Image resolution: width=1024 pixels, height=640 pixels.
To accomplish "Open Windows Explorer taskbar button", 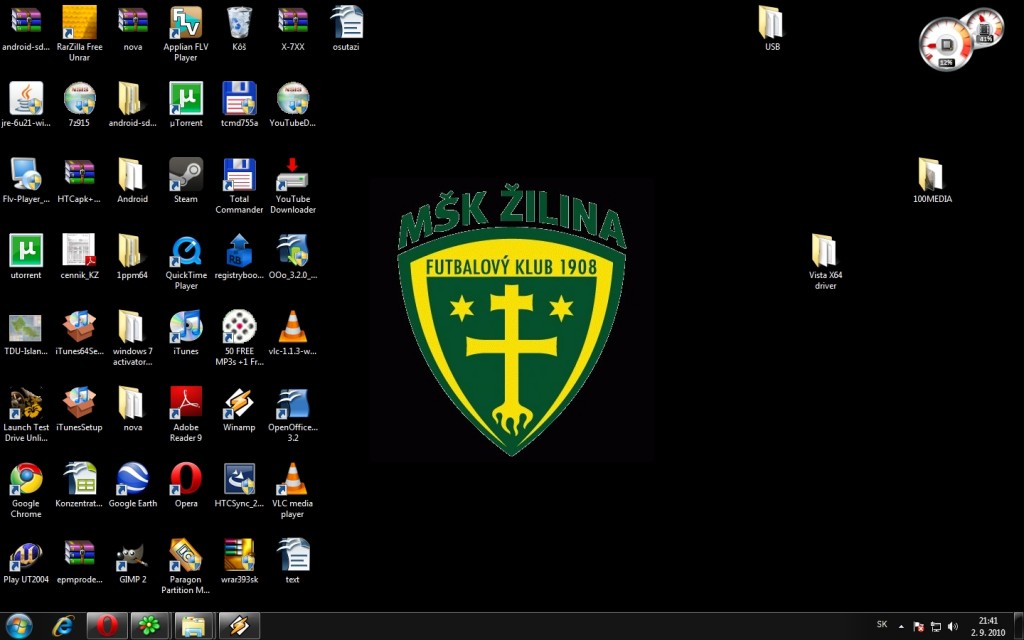I will pos(194,626).
